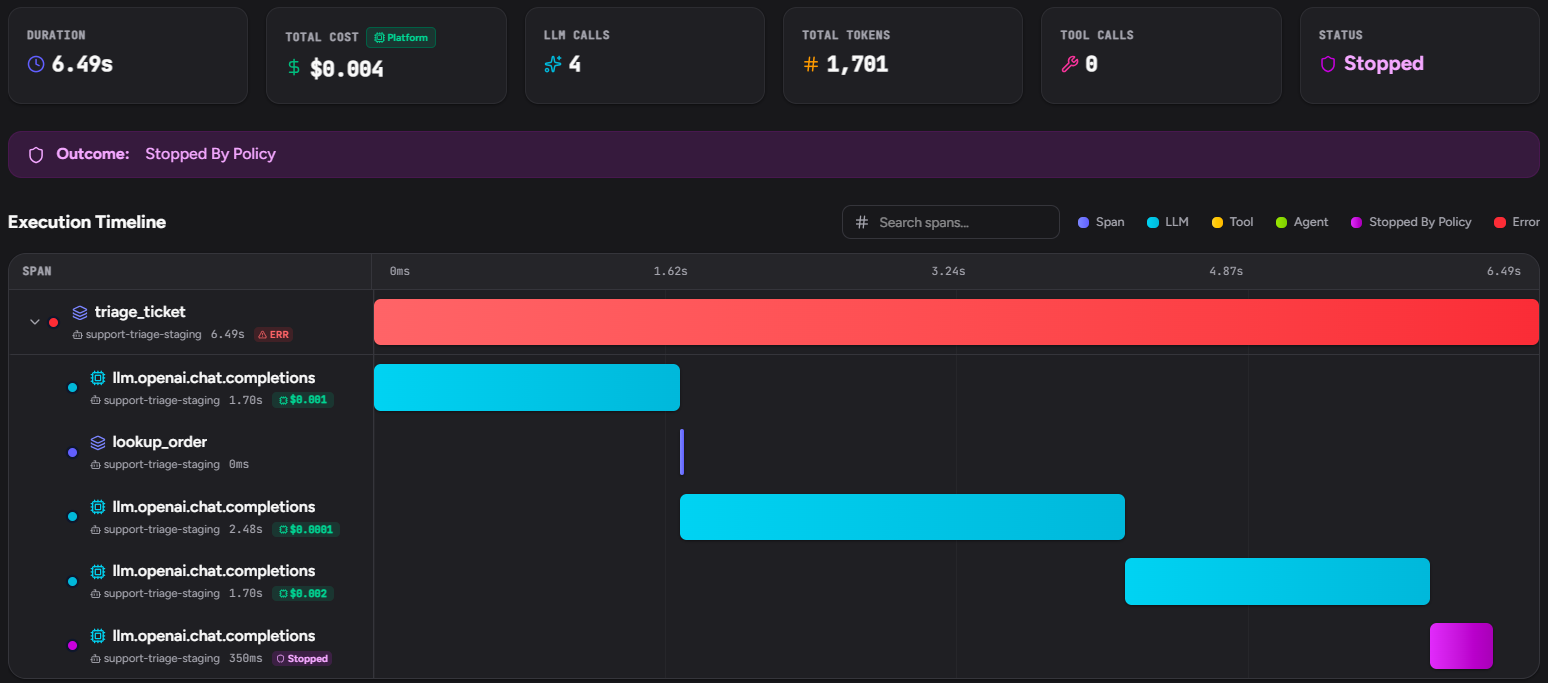Screen dimensions: 1548x683
Task: Focus the Search spans input field
Action: 951,222
